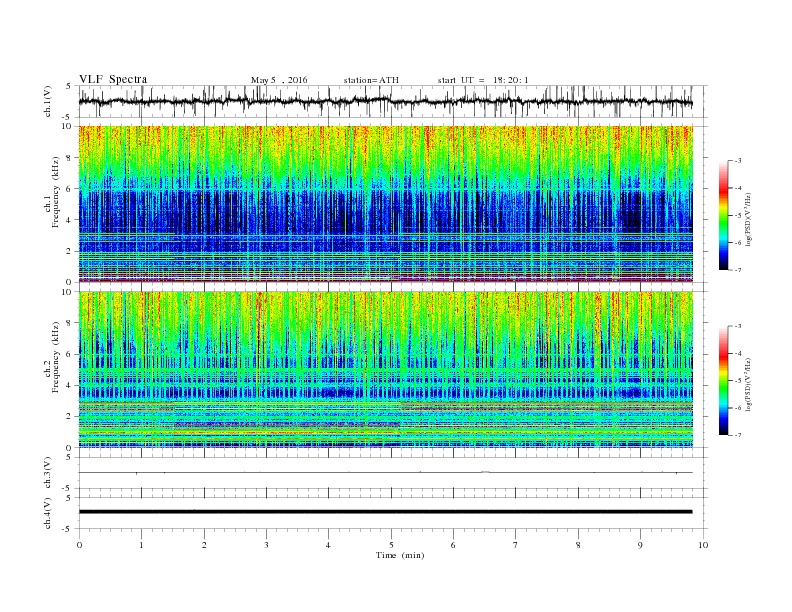Click the ch.2 spectrogram color bar
792x612 pixels.
[x=723, y=381]
